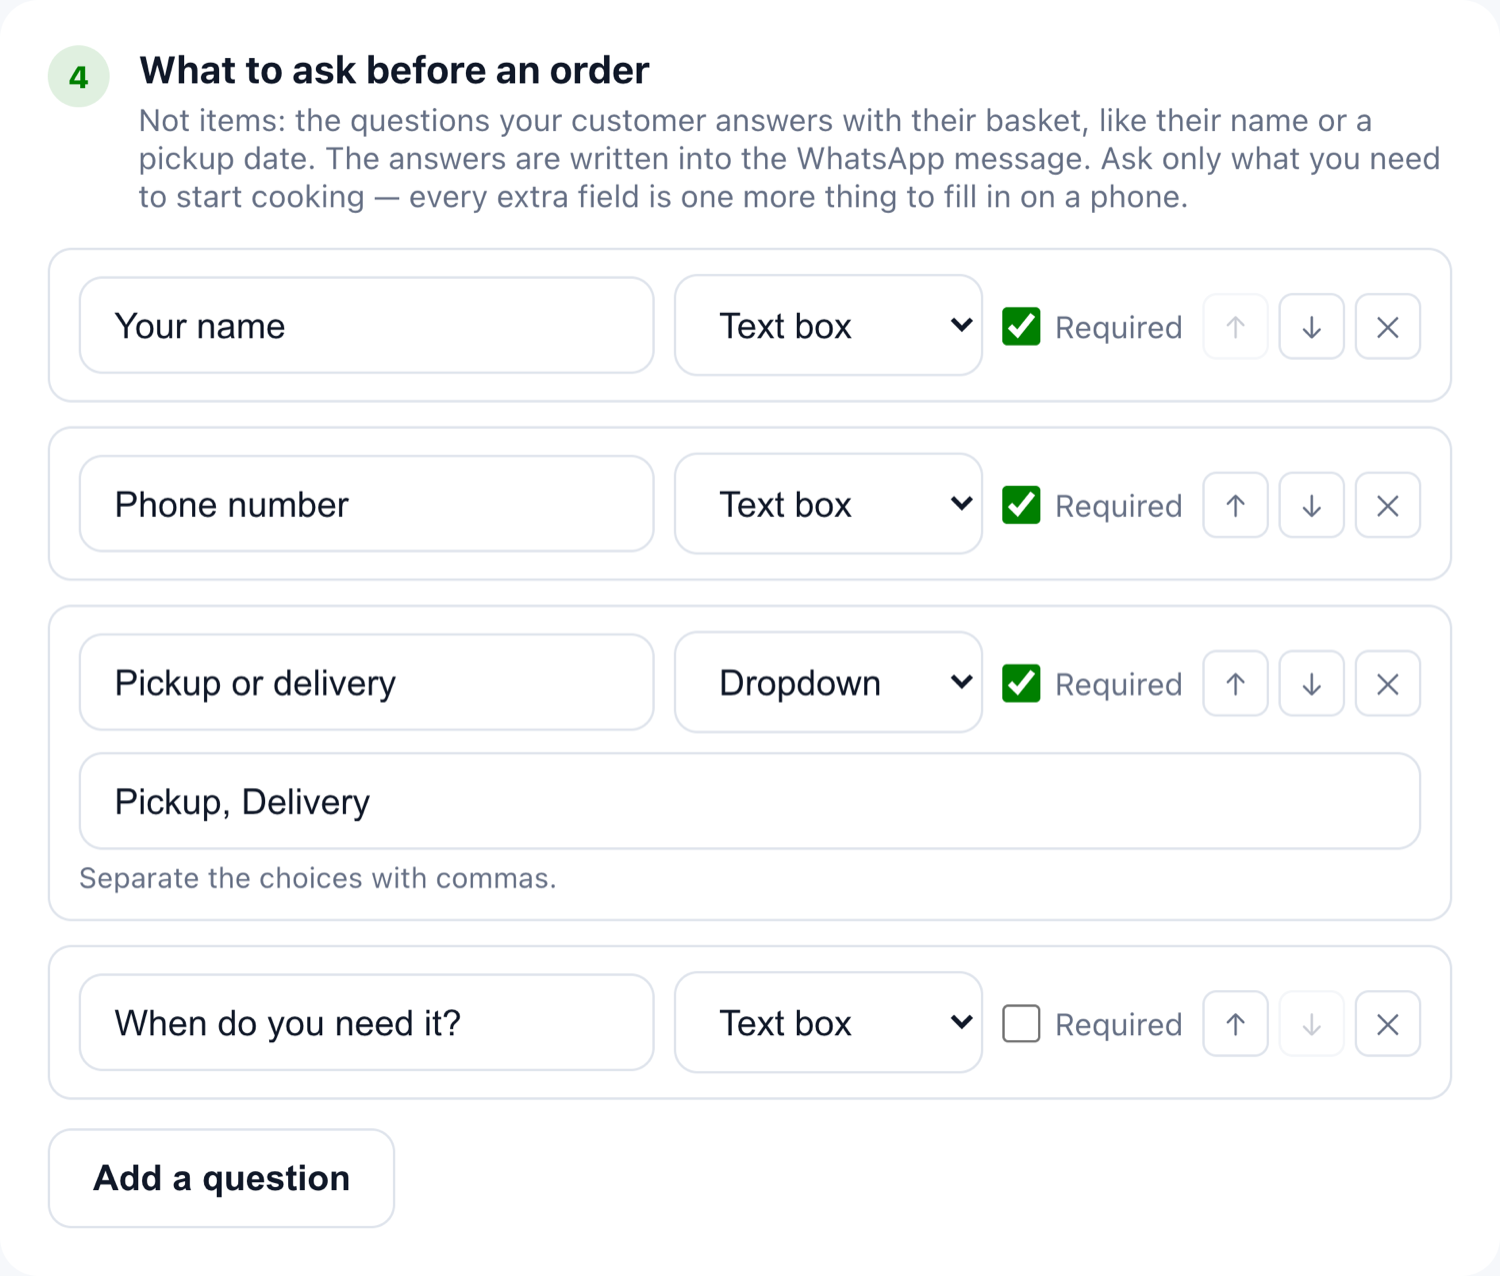Move 'Pickup or delivery' question down
The image size is (1500, 1276).
coord(1311,683)
